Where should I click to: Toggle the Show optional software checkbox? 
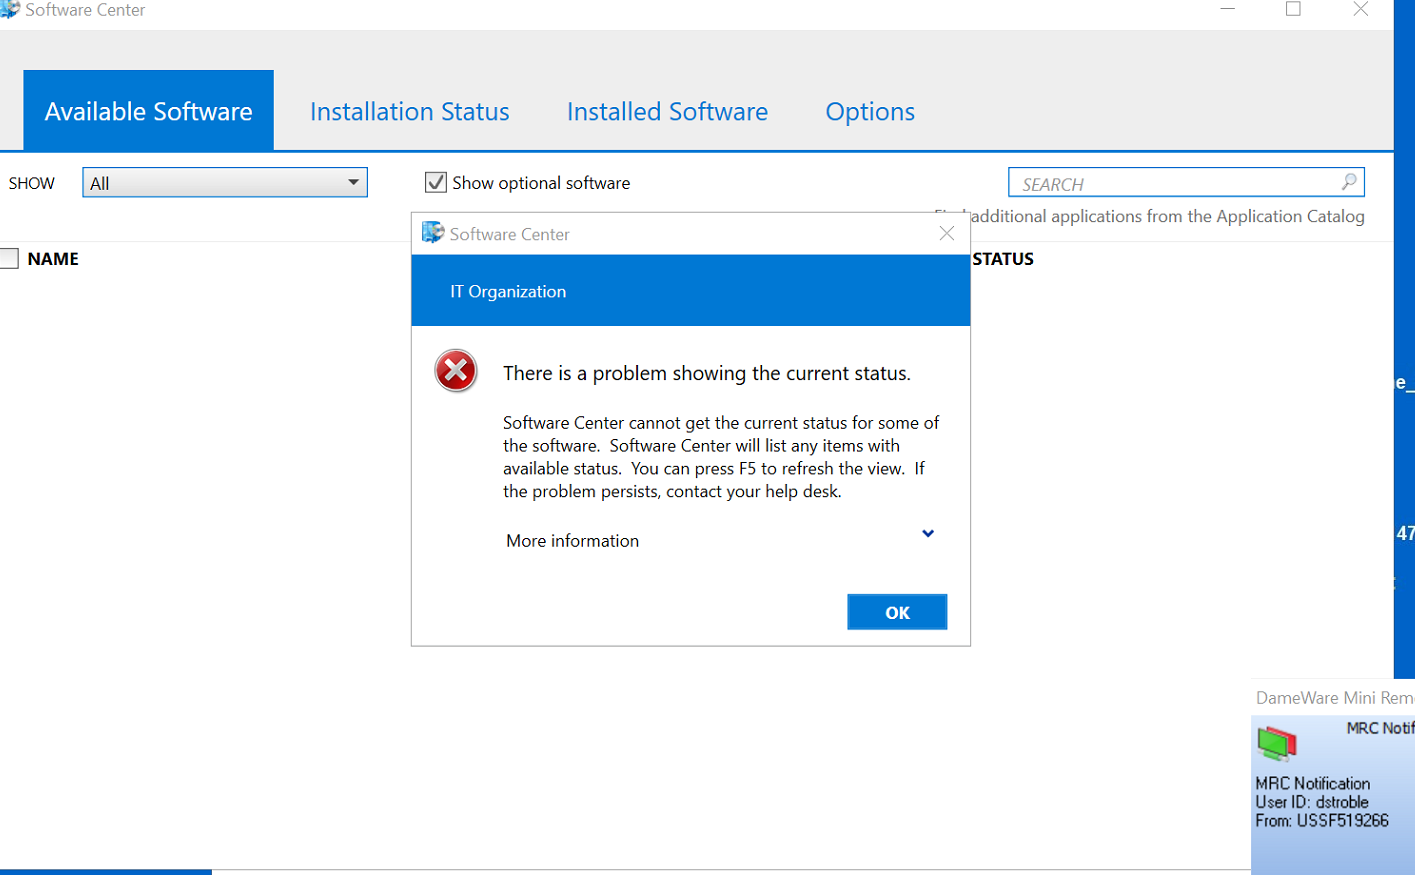coord(436,182)
